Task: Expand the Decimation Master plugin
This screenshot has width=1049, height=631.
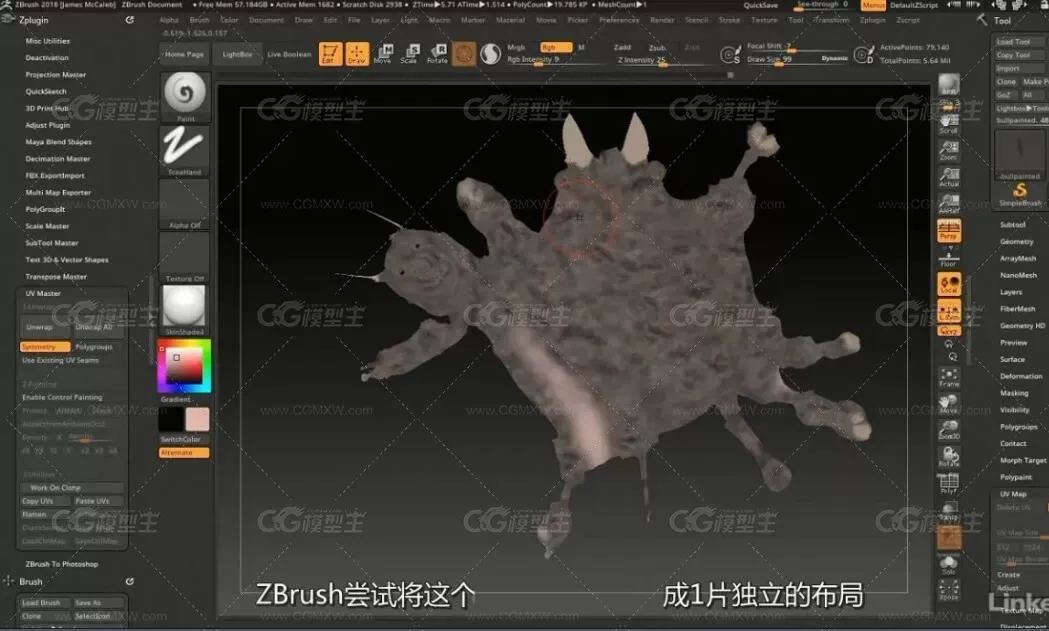Action: 58,159
